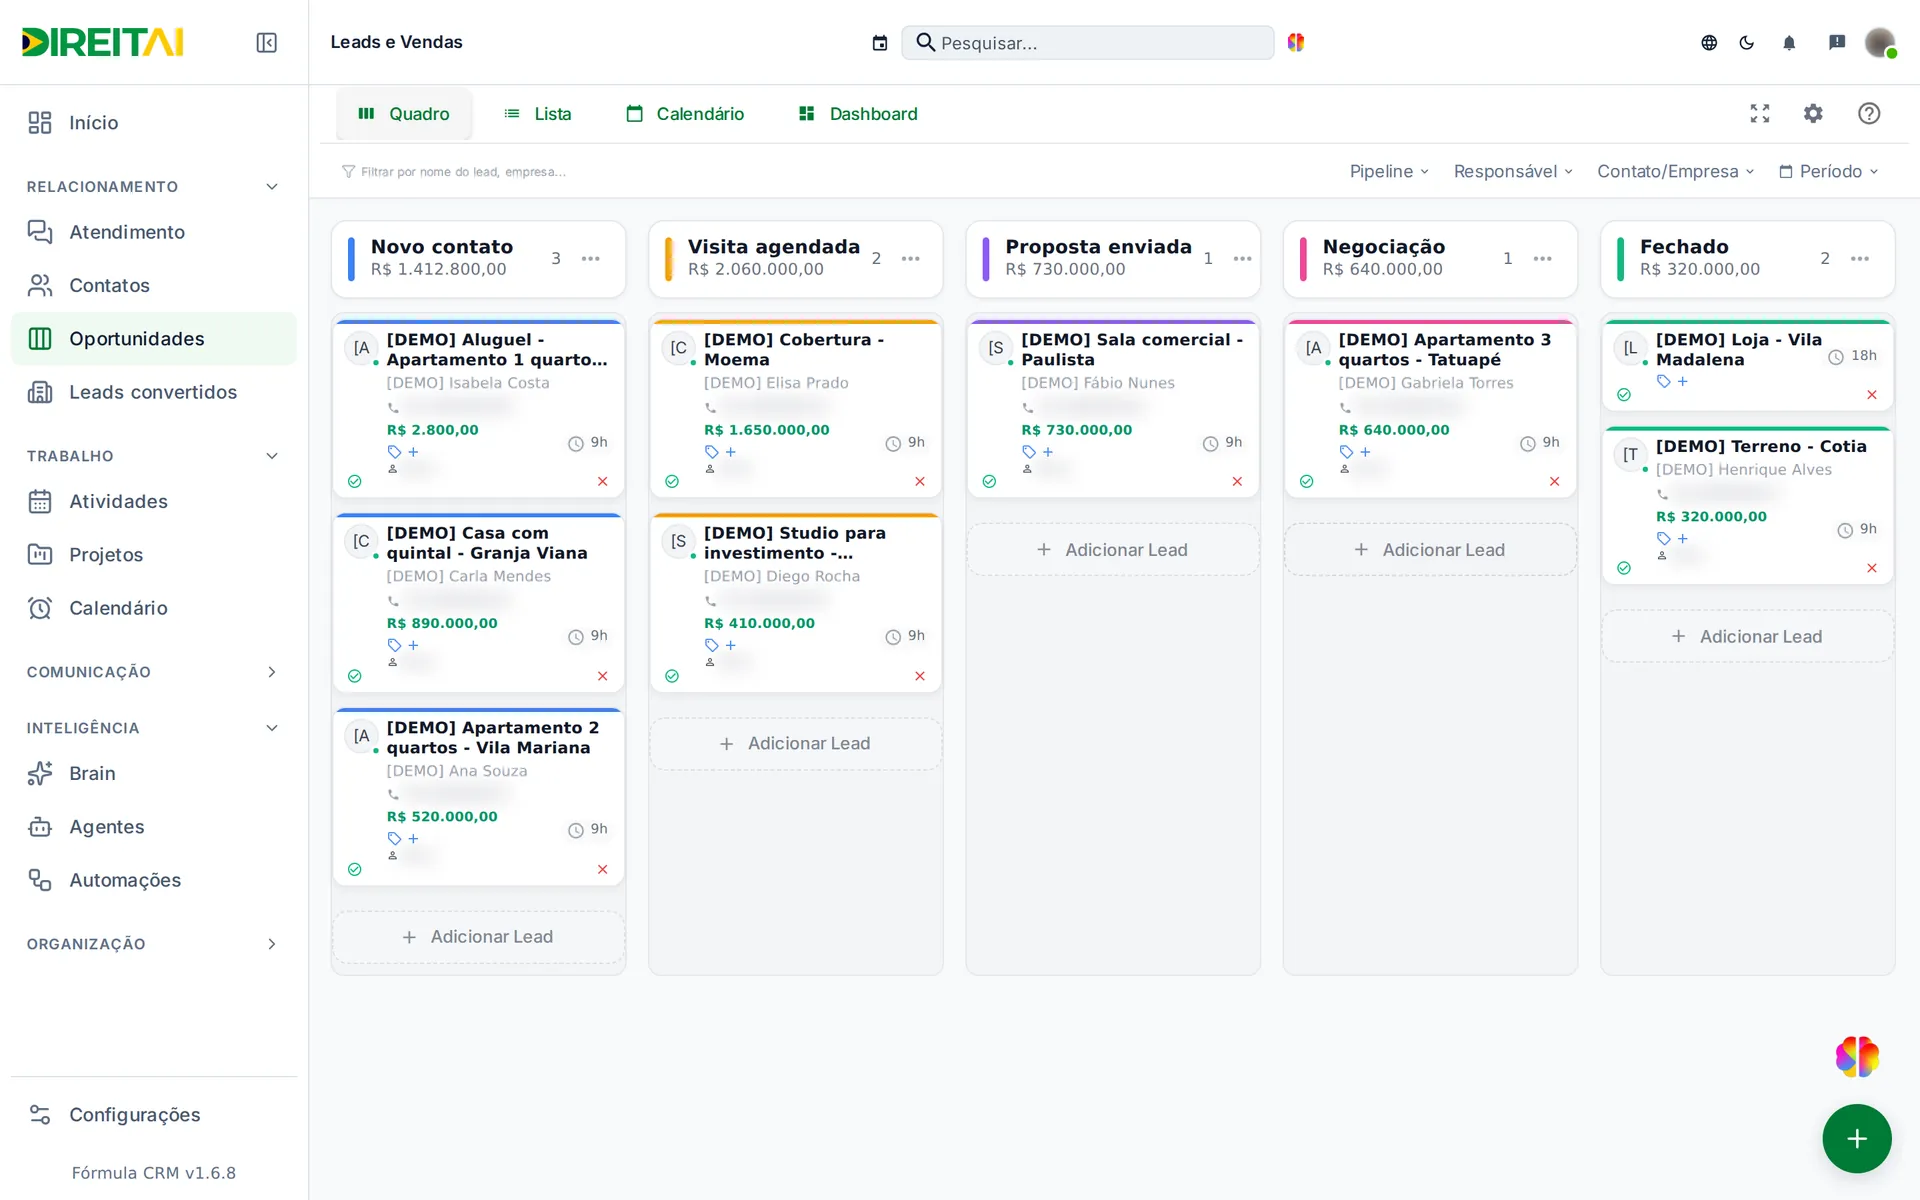Switch to the Calendário view tab
Screen dimensions: 1920x1200
tap(685, 114)
